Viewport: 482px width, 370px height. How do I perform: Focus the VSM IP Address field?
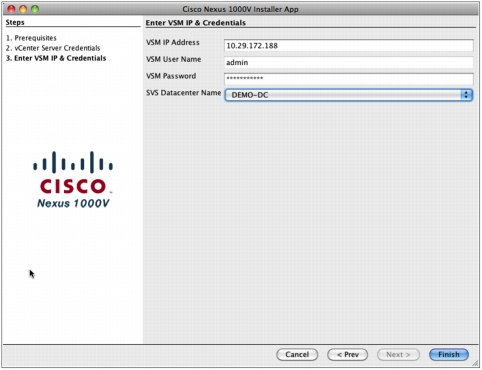coord(349,46)
